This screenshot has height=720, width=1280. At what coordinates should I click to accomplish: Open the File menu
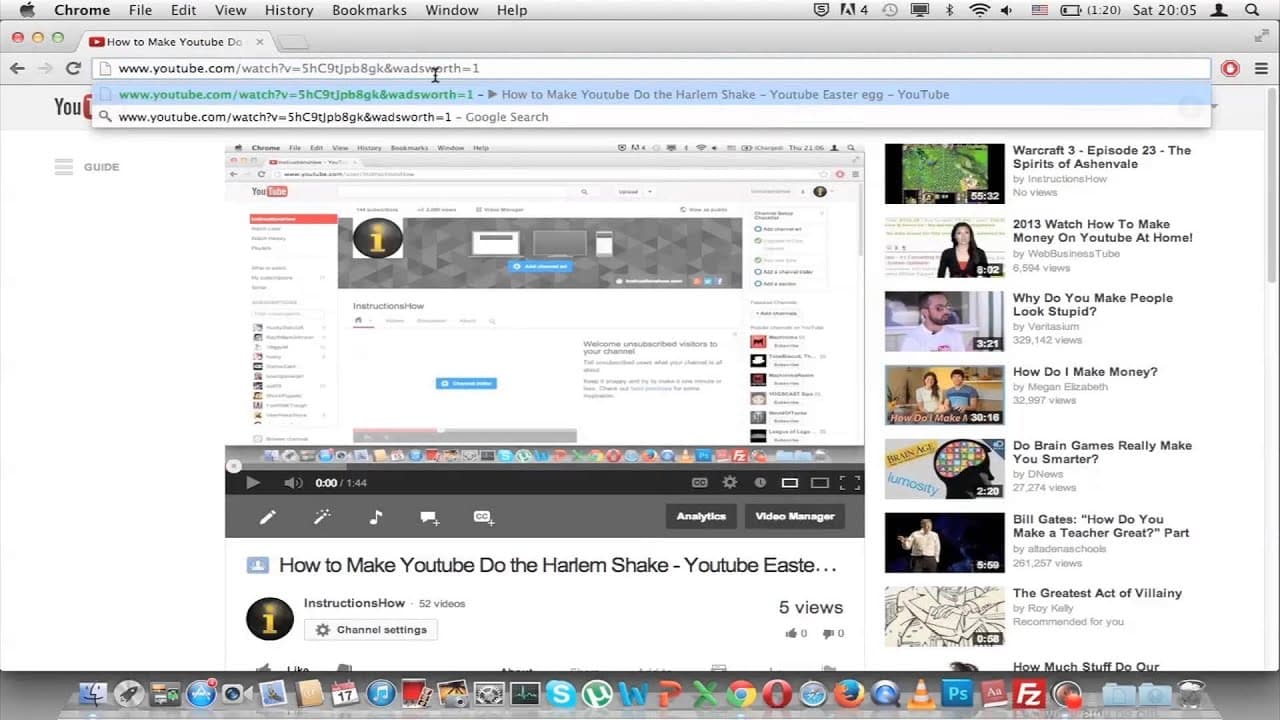click(x=140, y=10)
